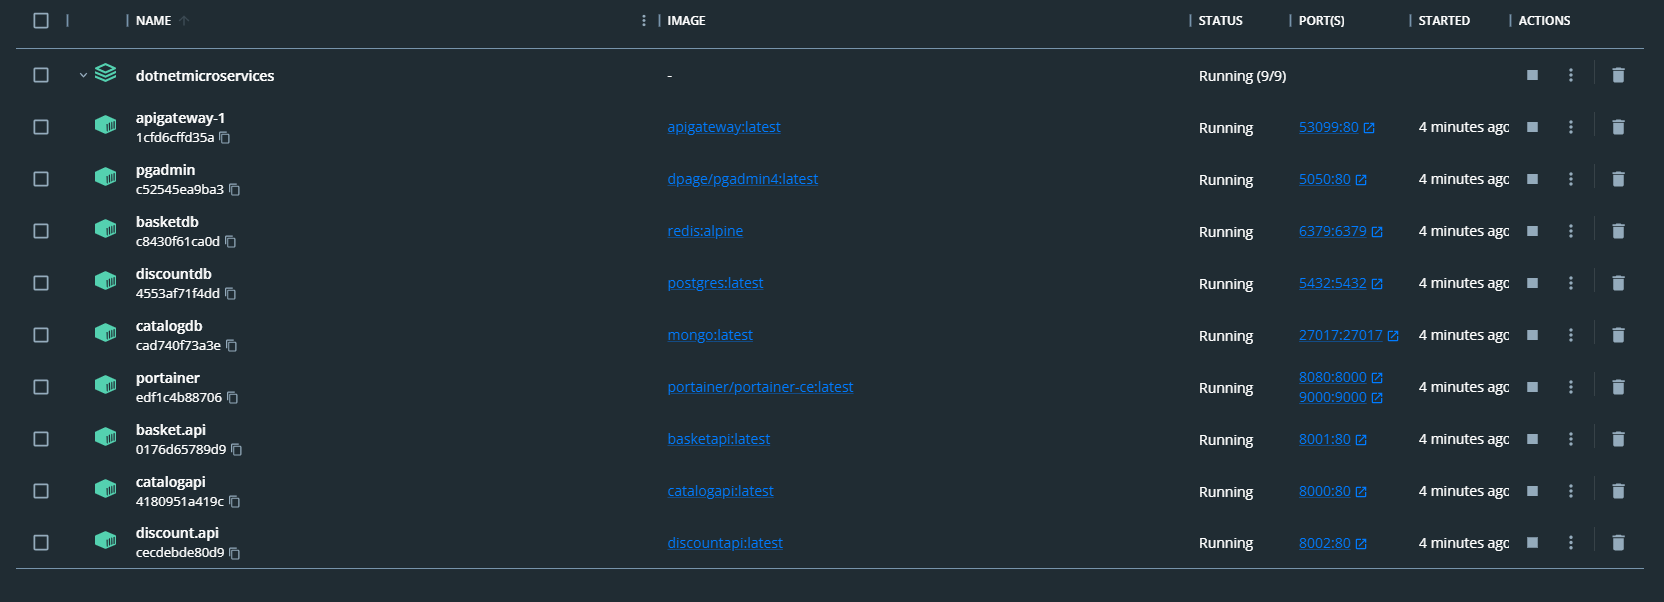Open the postgres:latest image link

pyautogui.click(x=715, y=283)
